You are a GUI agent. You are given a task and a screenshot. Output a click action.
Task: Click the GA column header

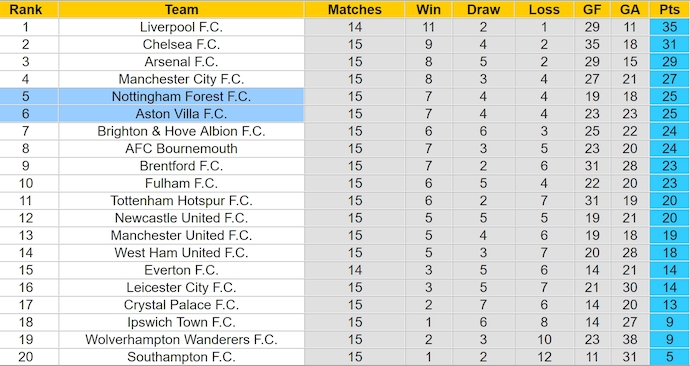(x=630, y=9)
